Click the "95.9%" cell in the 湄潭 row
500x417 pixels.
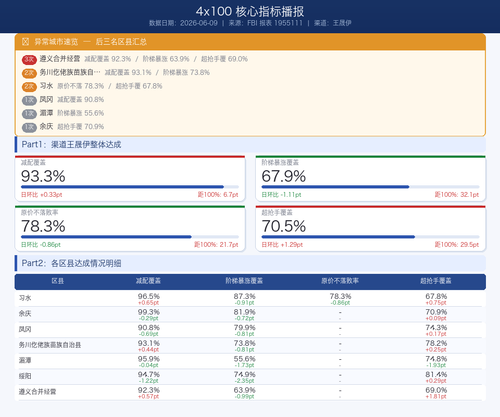[149, 359]
